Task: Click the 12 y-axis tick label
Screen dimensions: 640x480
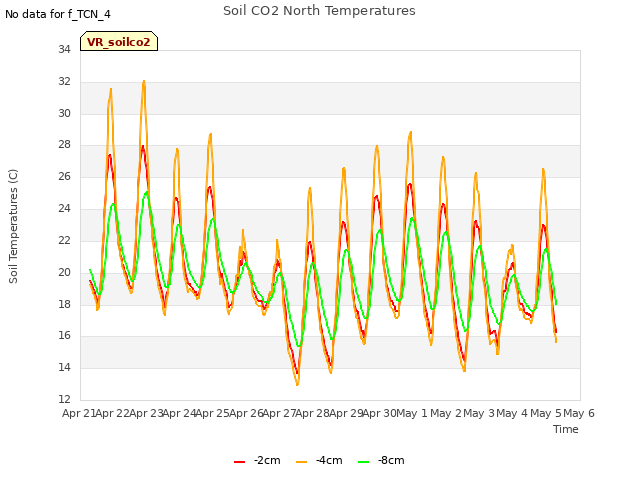Action: [x=64, y=399]
